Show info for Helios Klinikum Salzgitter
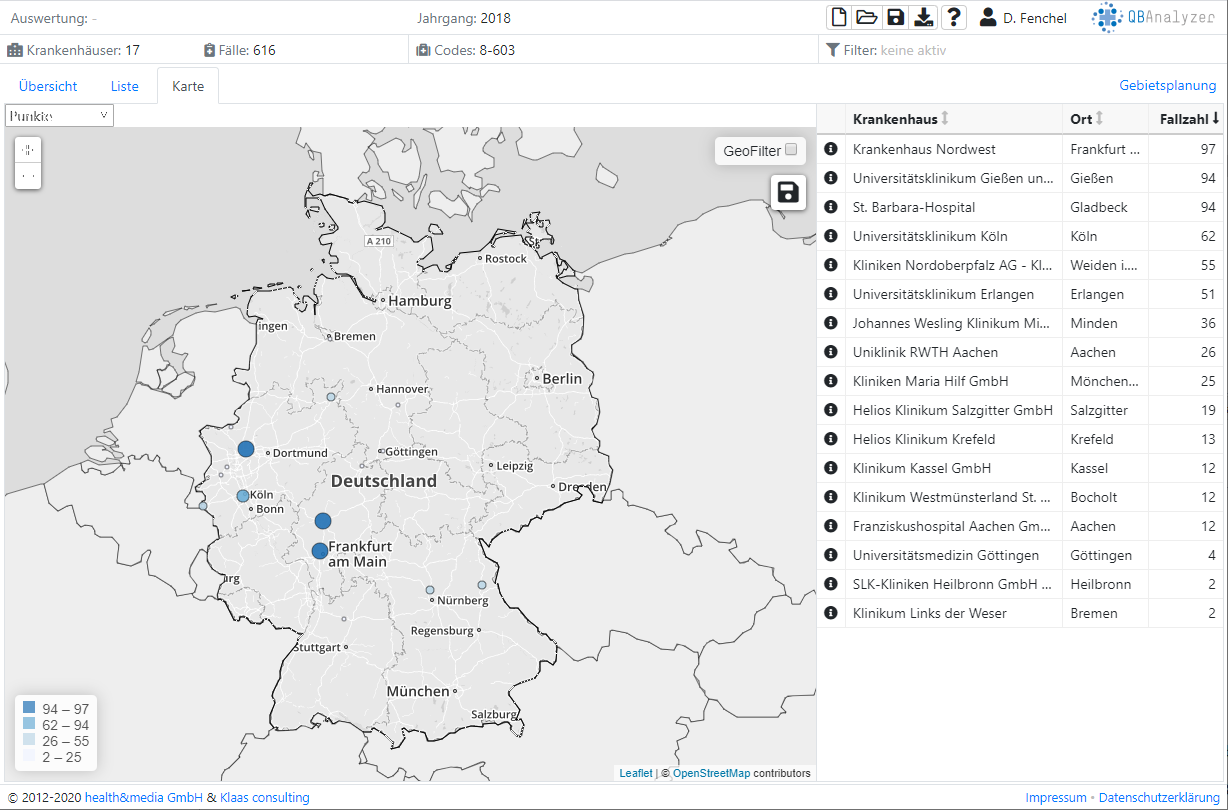 [830, 410]
